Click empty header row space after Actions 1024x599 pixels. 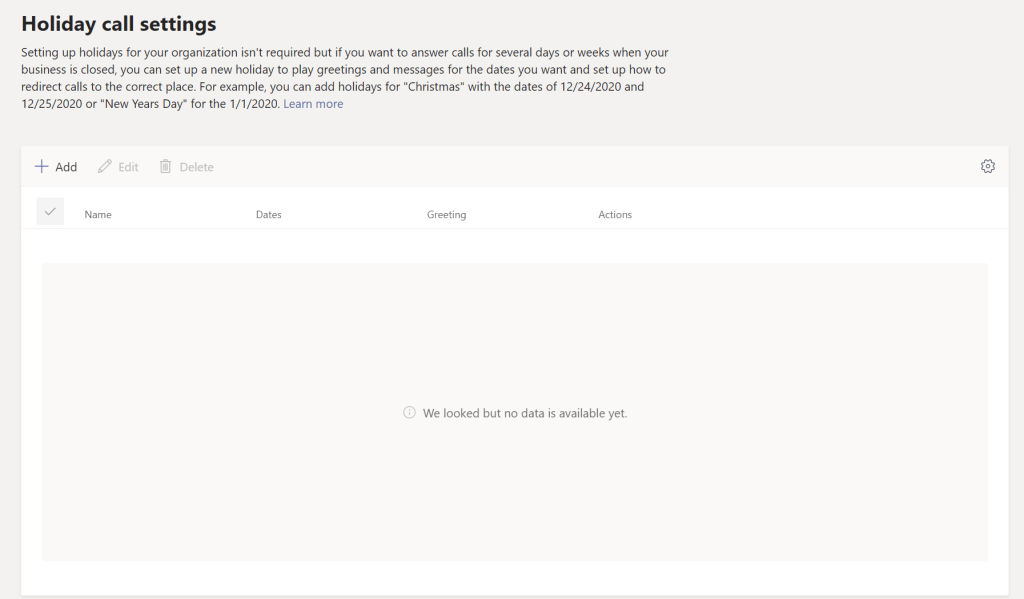coord(820,215)
